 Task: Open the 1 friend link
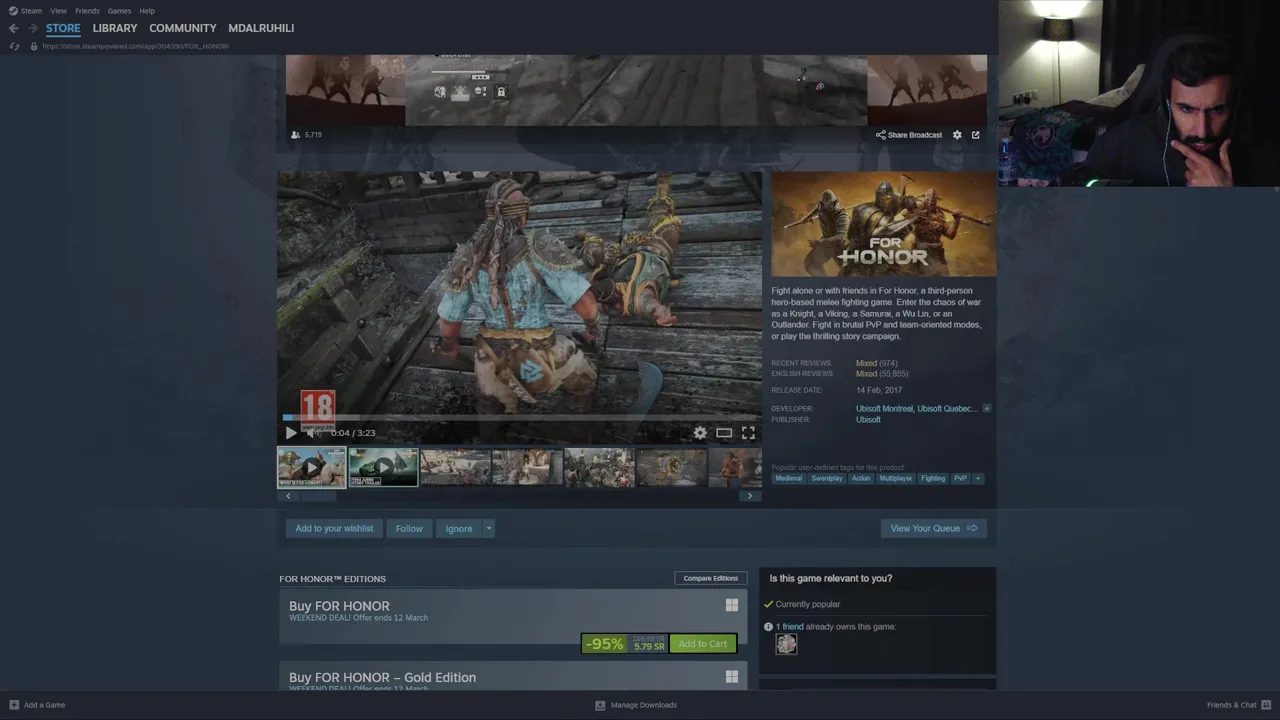click(x=789, y=627)
